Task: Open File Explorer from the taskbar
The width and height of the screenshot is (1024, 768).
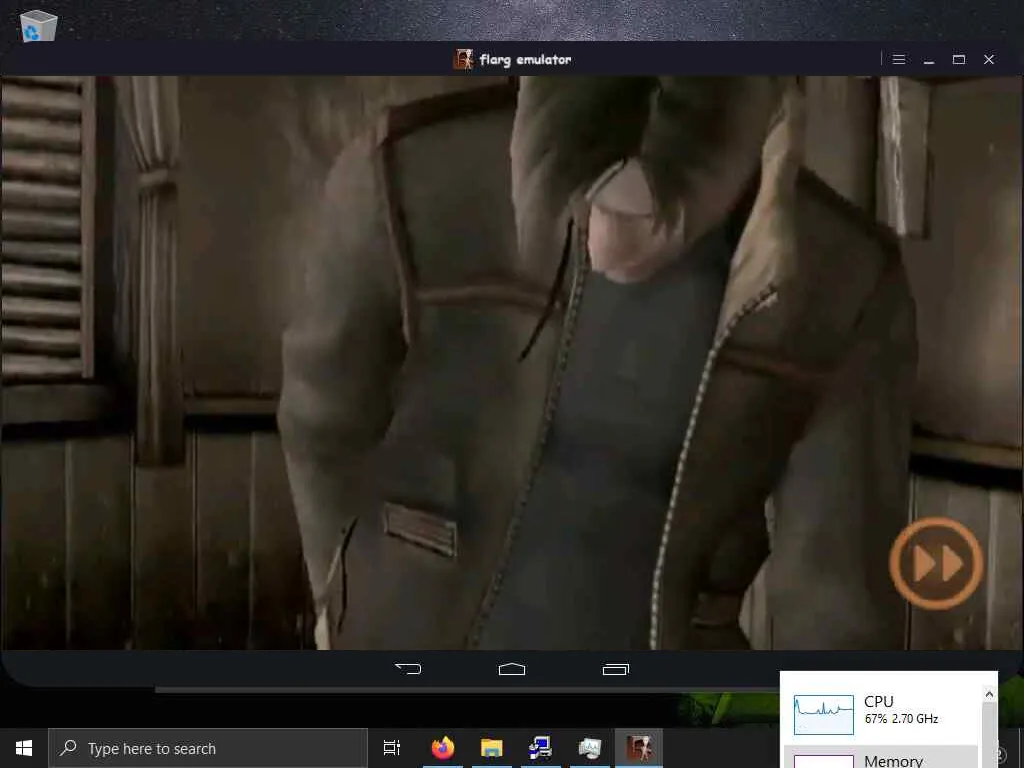Action: click(492, 748)
